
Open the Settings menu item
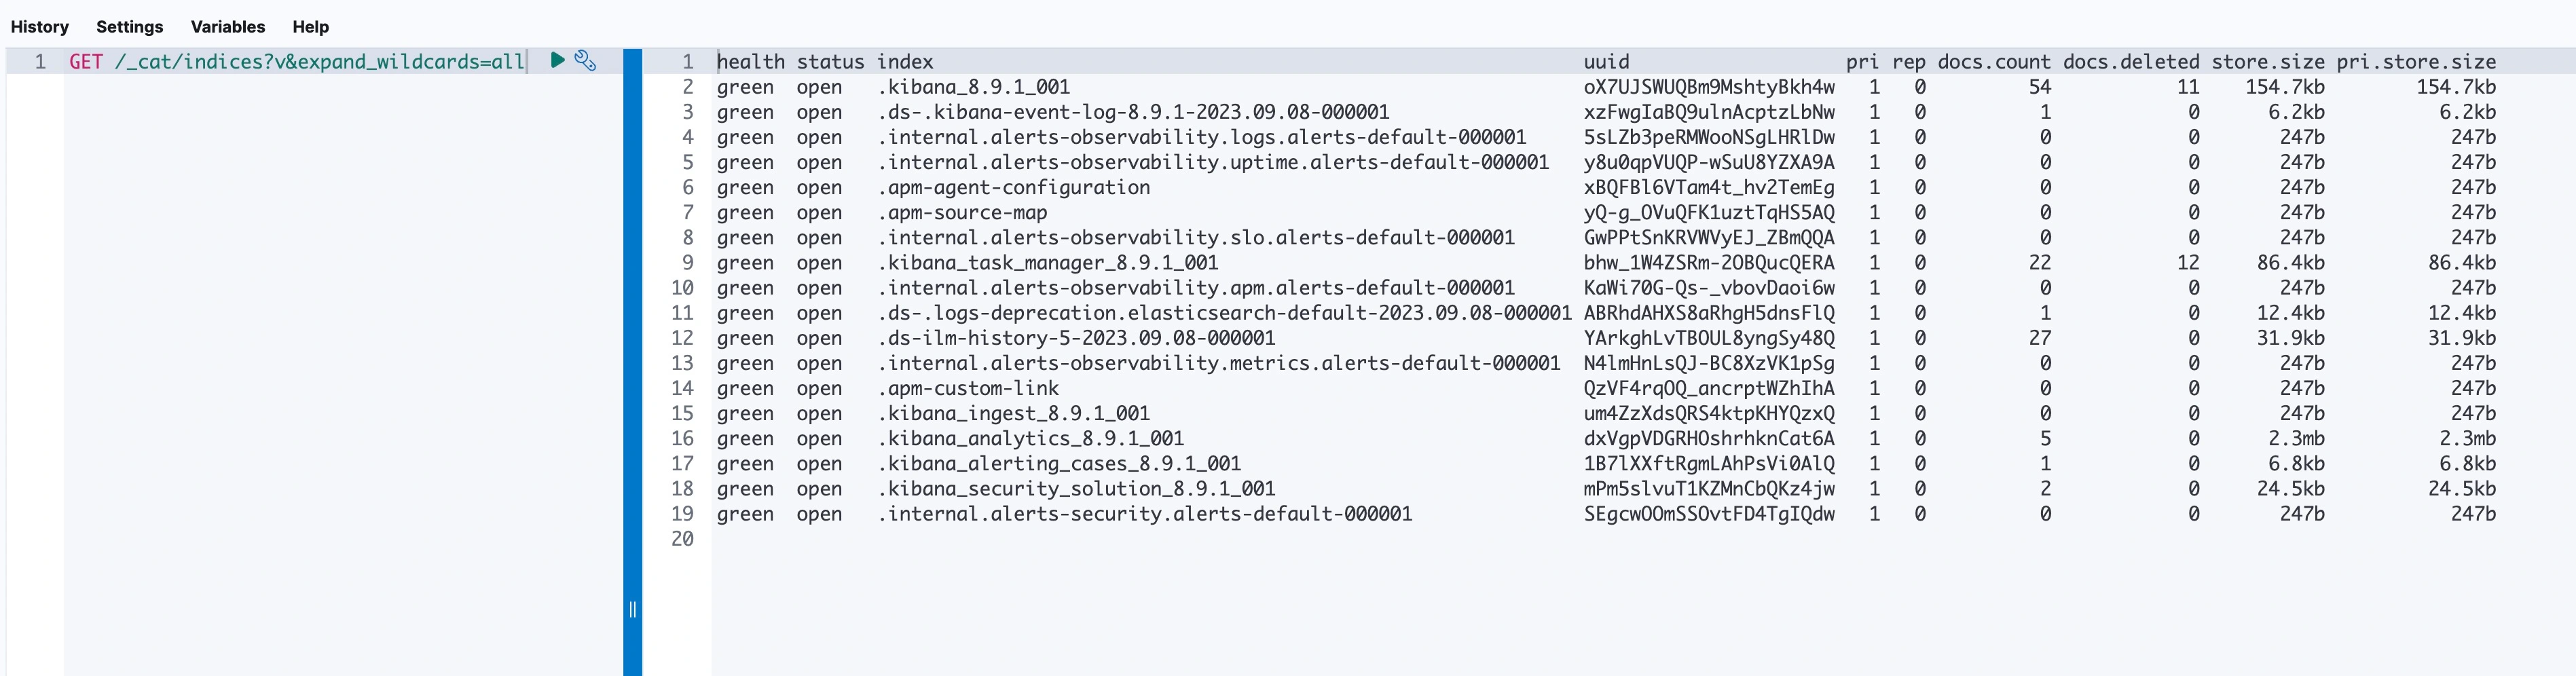pyautogui.click(x=129, y=27)
